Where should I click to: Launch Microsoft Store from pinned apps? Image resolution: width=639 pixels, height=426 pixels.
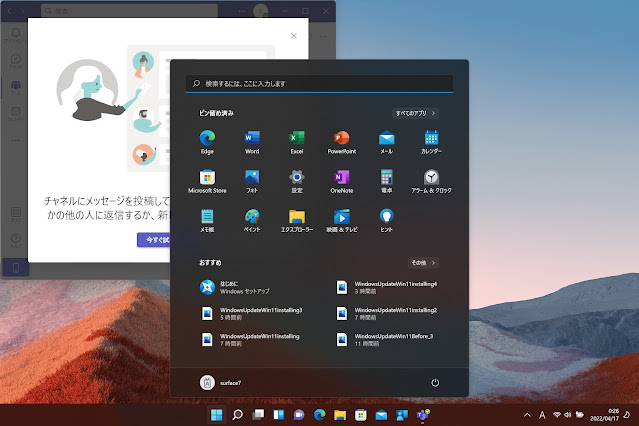pyautogui.click(x=207, y=181)
